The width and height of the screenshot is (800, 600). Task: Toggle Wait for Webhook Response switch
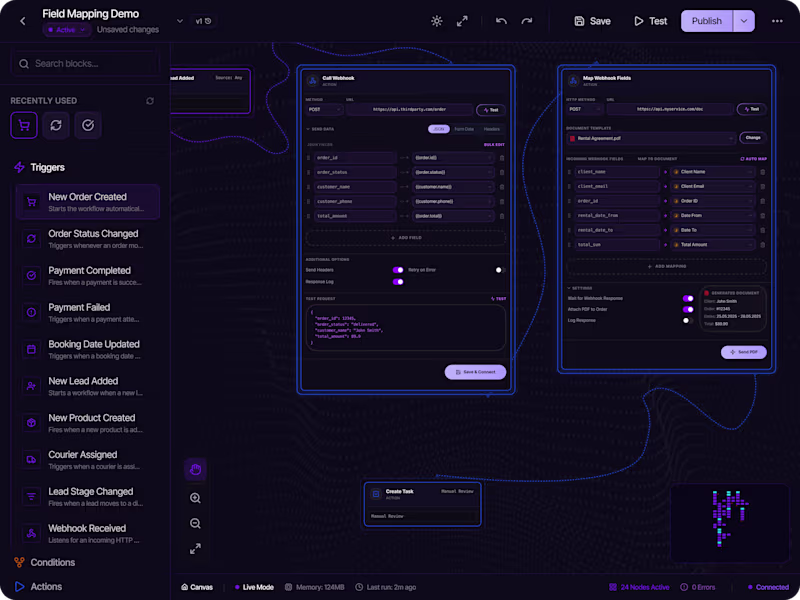(688, 298)
